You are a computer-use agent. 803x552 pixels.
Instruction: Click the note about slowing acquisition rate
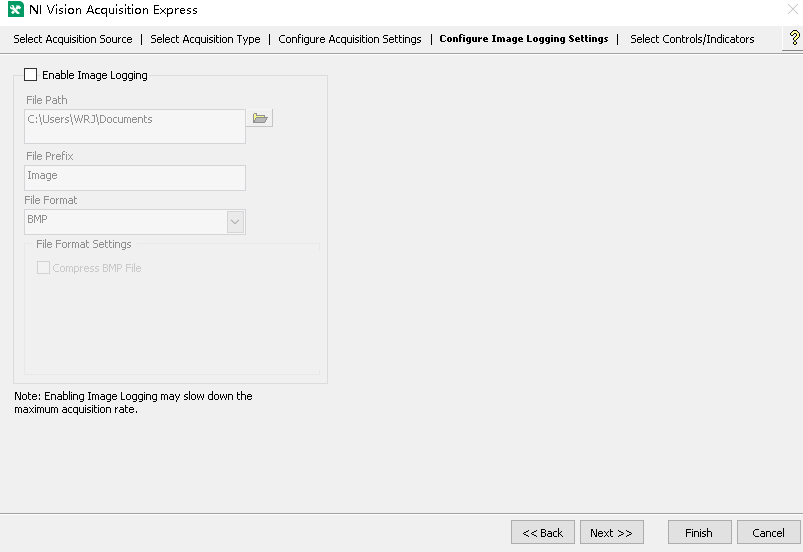(133, 402)
